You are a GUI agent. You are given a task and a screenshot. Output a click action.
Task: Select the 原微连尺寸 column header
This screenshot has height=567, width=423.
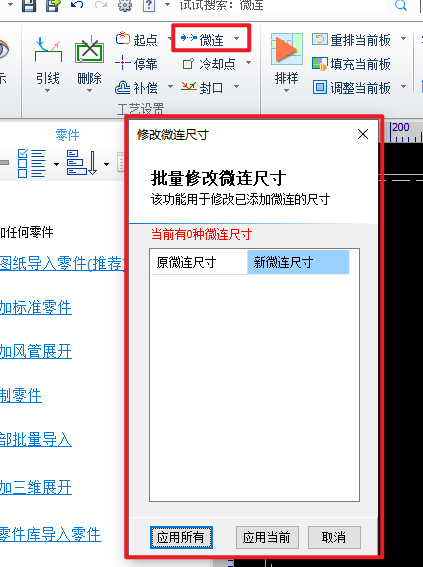(x=199, y=262)
